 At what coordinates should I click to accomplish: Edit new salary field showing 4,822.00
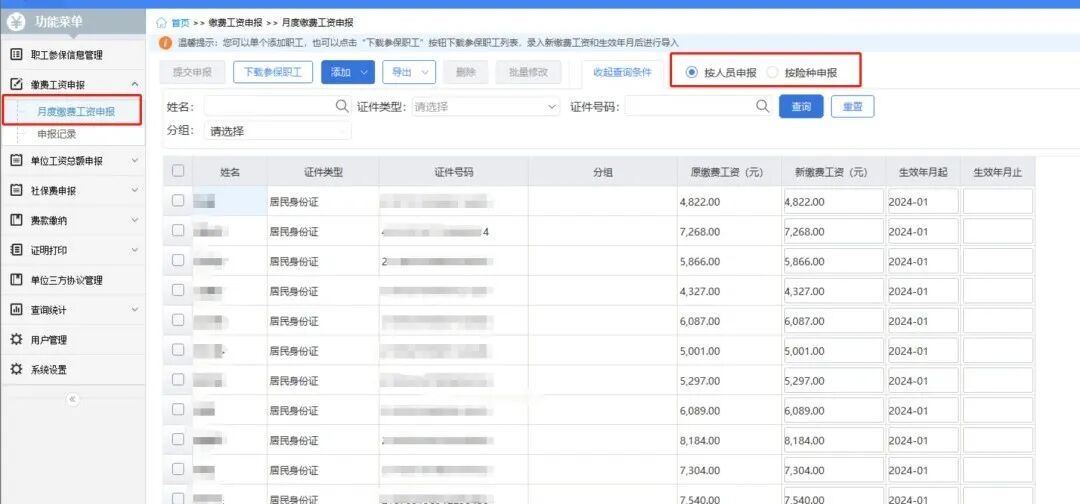[x=833, y=202]
